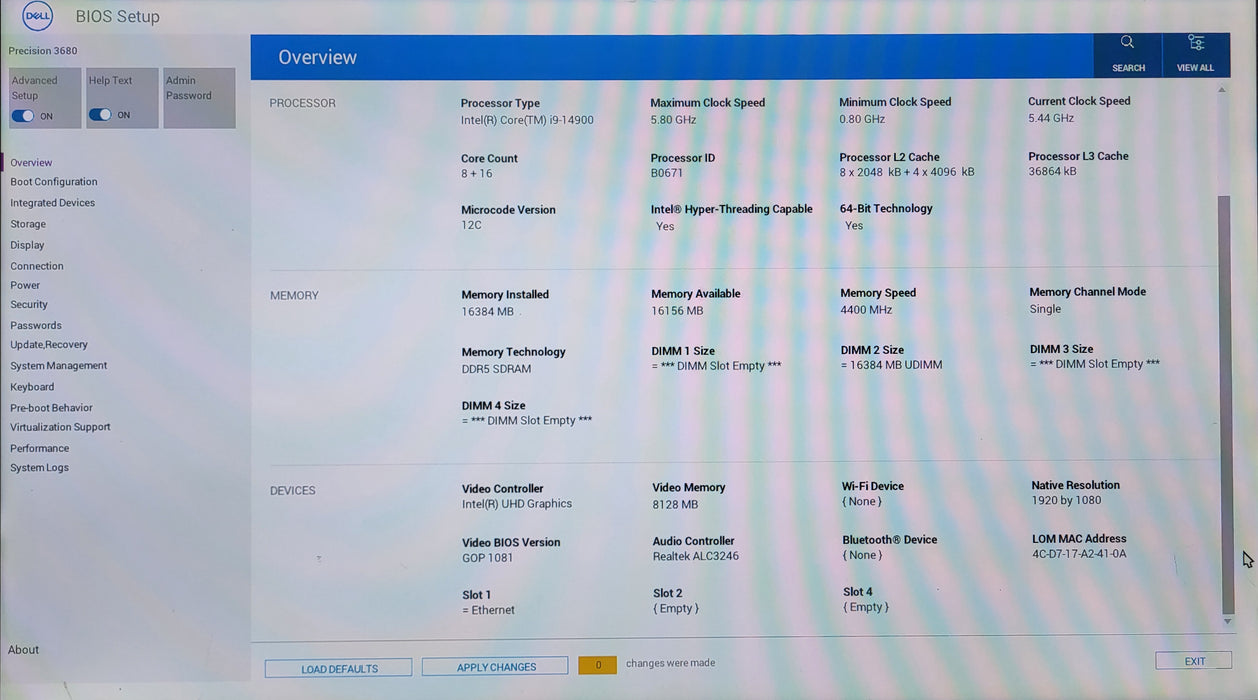1258x700 pixels.
Task: Click Memory Available value 16156 MB
Action: tap(677, 311)
